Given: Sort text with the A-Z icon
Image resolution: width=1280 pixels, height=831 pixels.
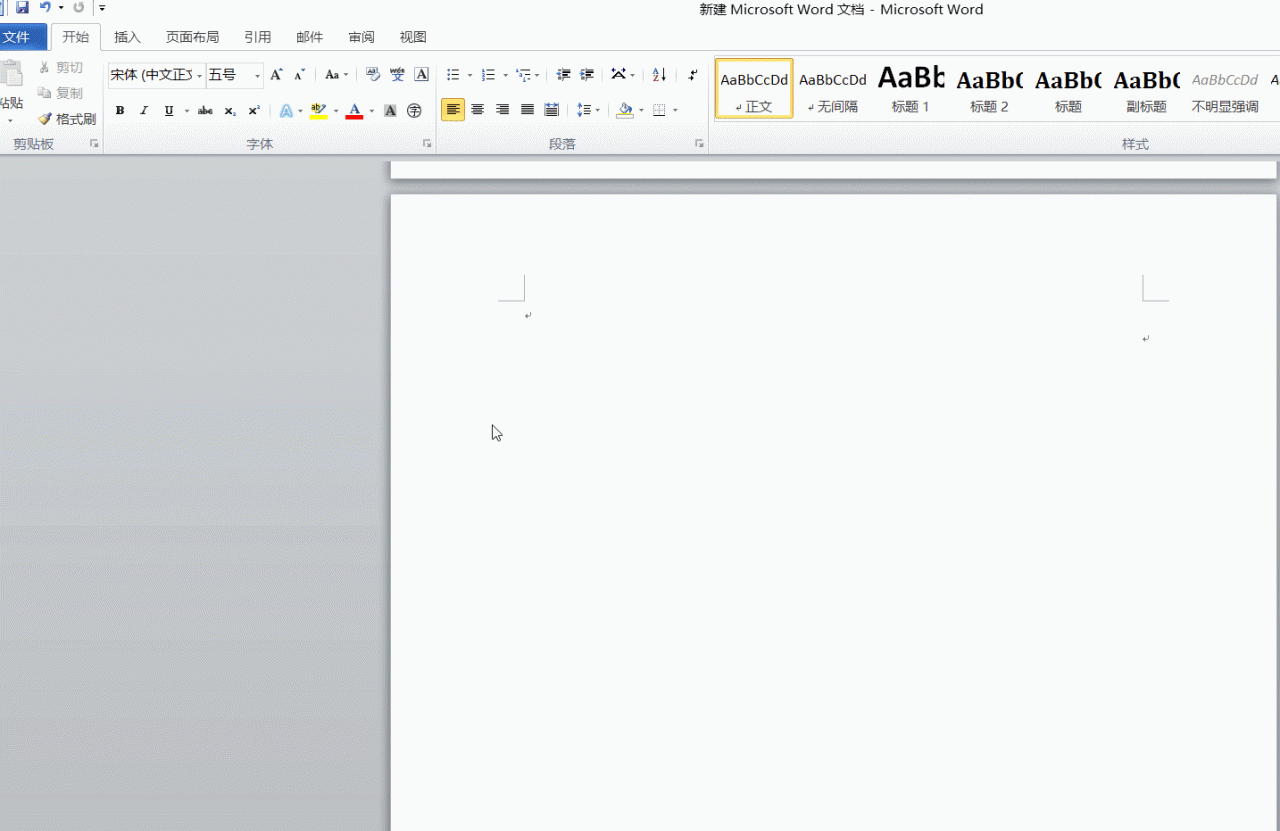Looking at the screenshot, I should click(659, 75).
